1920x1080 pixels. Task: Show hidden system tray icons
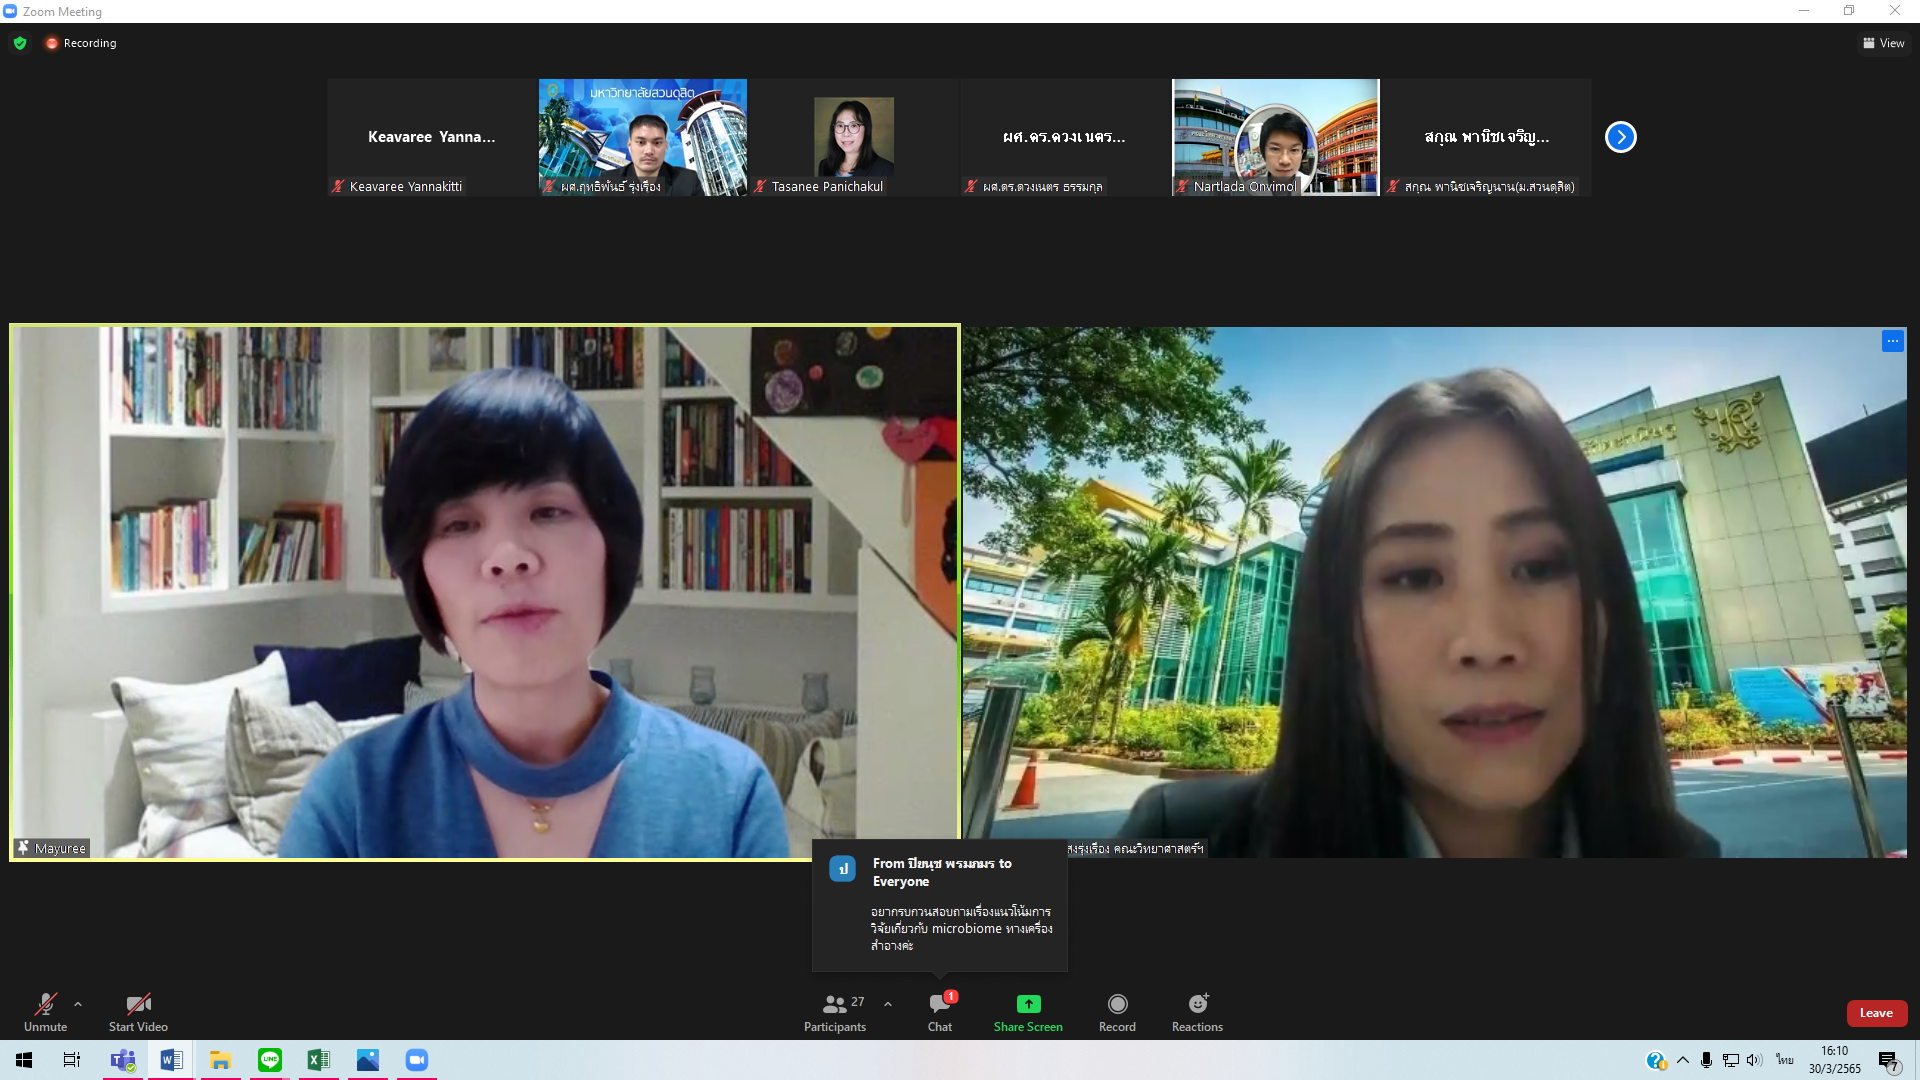1683,1060
